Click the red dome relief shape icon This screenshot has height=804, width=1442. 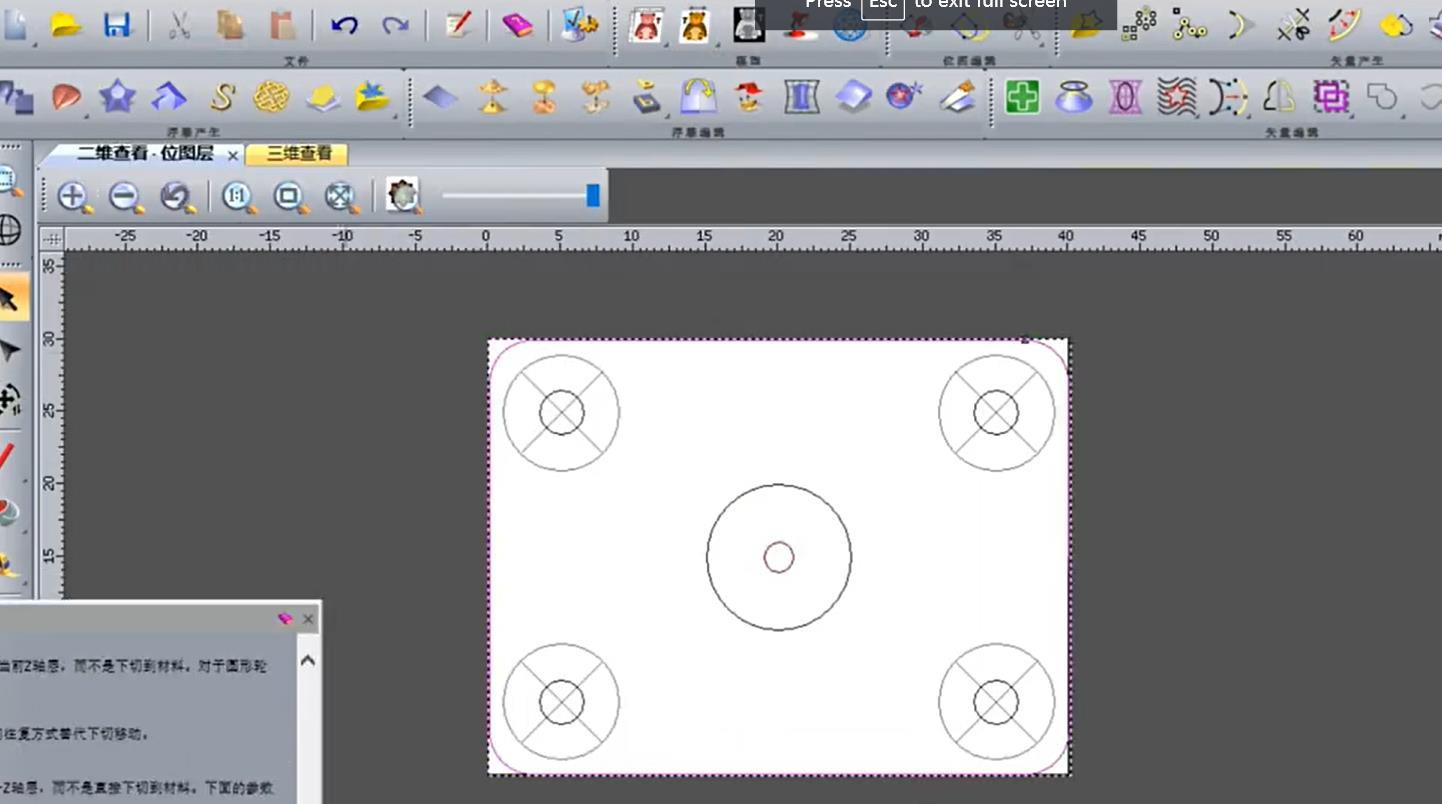pos(66,97)
